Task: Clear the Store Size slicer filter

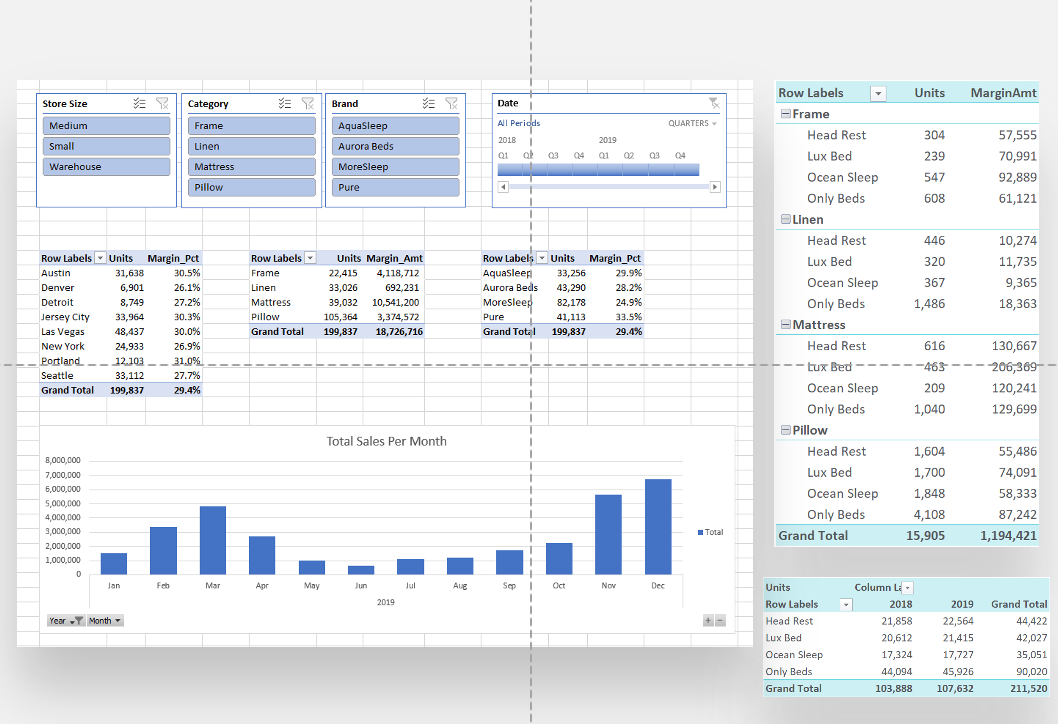Action: tap(163, 103)
